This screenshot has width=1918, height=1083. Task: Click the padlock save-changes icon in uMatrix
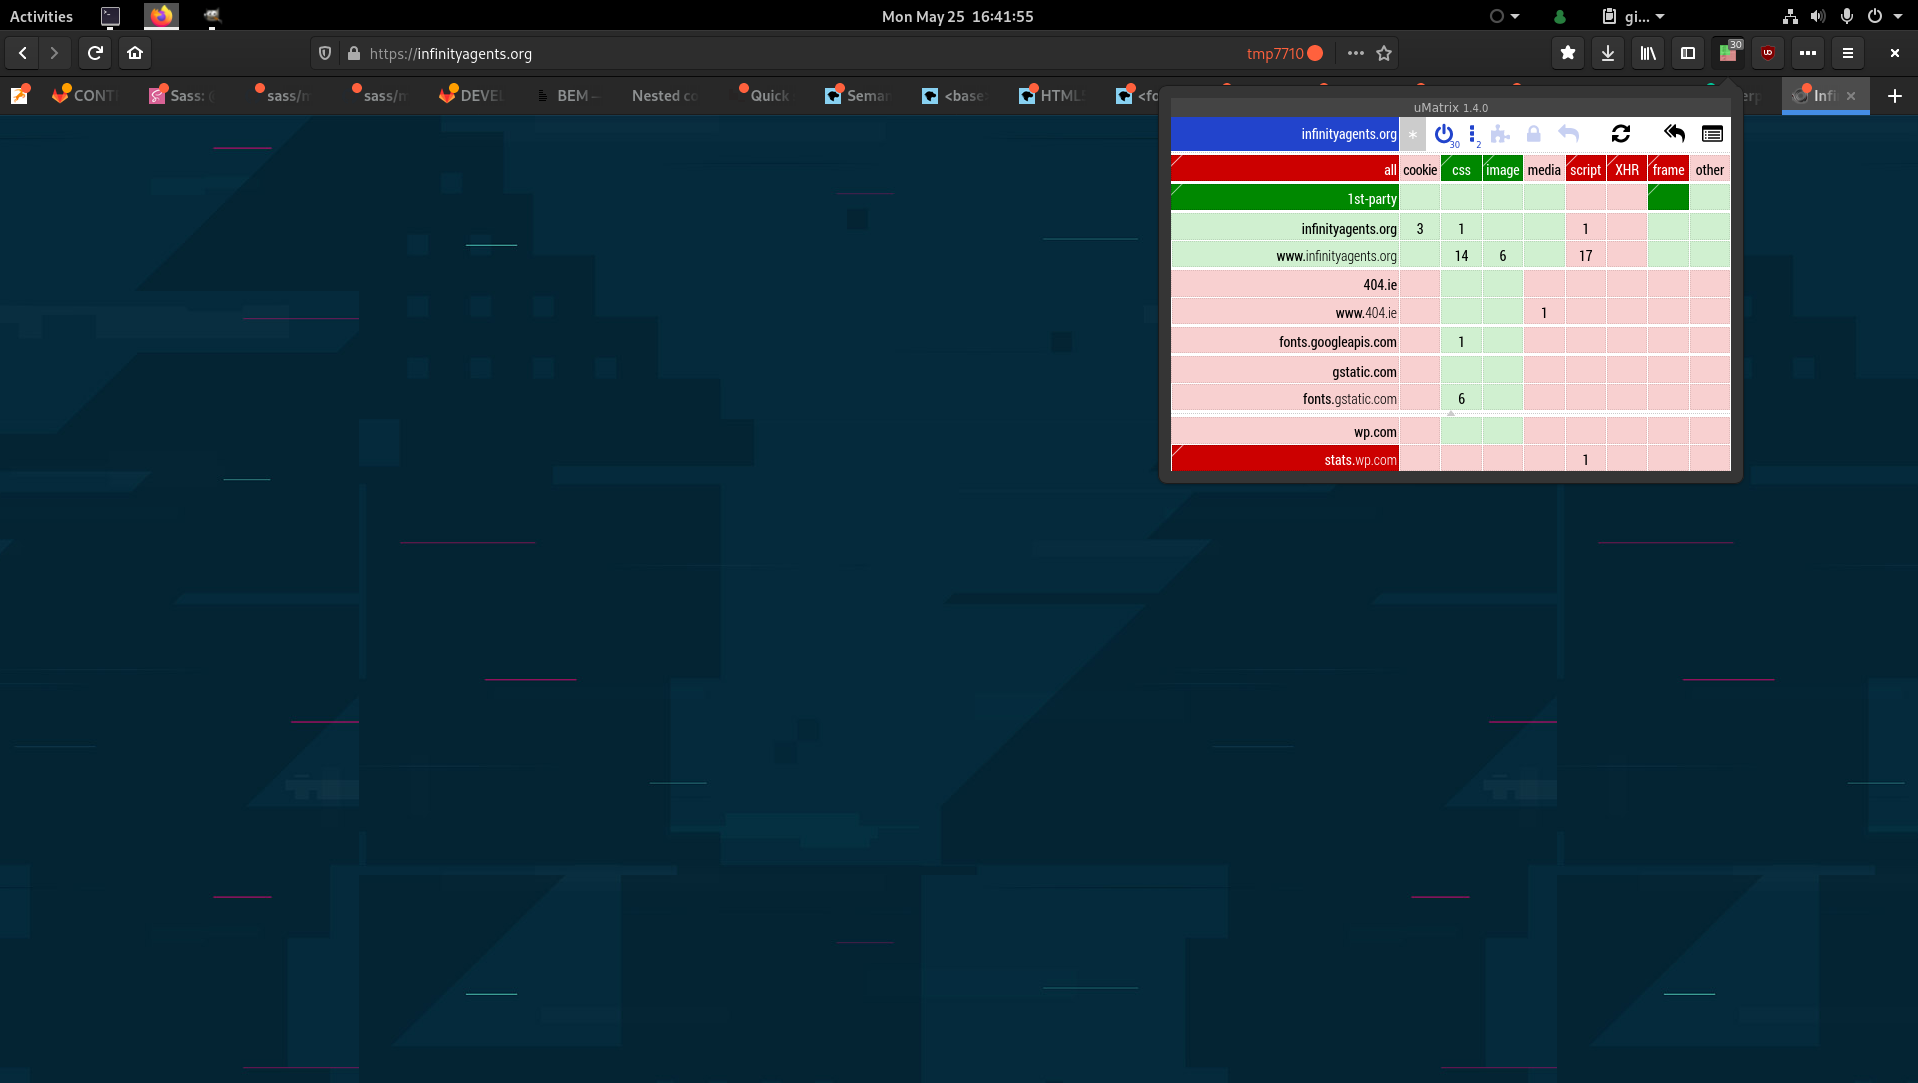[x=1534, y=134]
